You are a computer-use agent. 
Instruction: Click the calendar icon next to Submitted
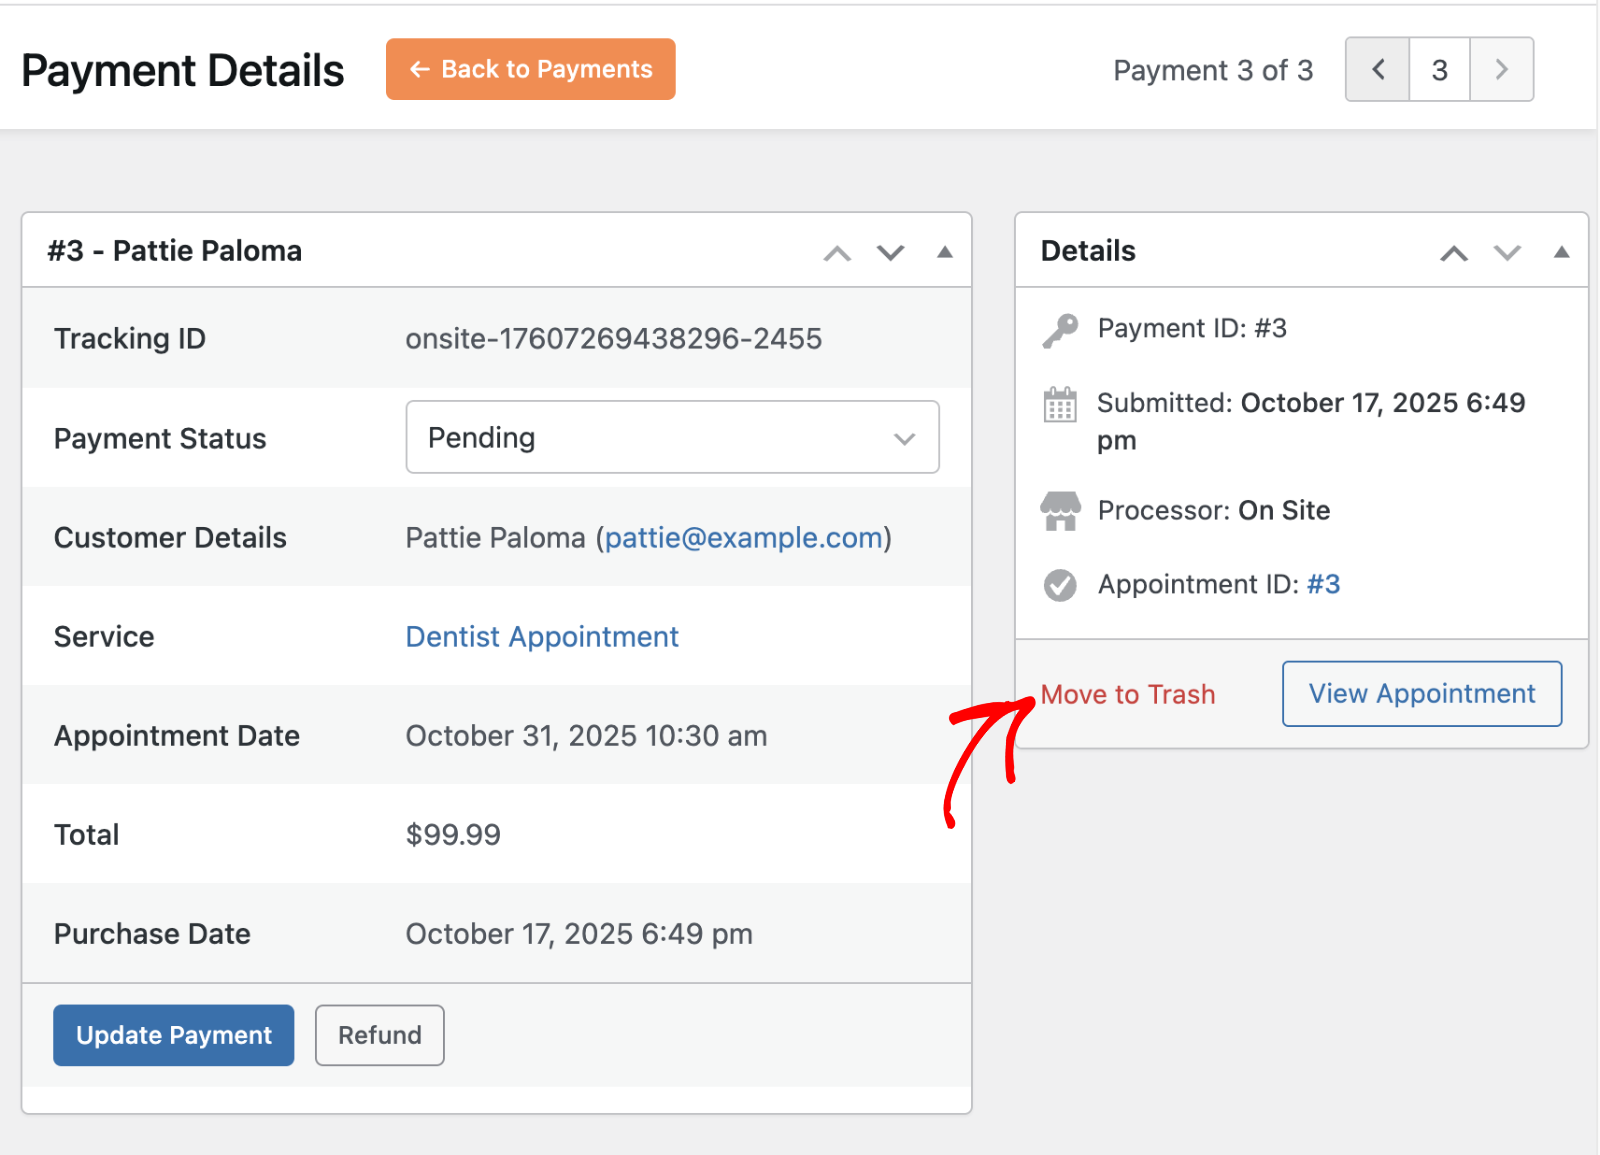[x=1060, y=405]
